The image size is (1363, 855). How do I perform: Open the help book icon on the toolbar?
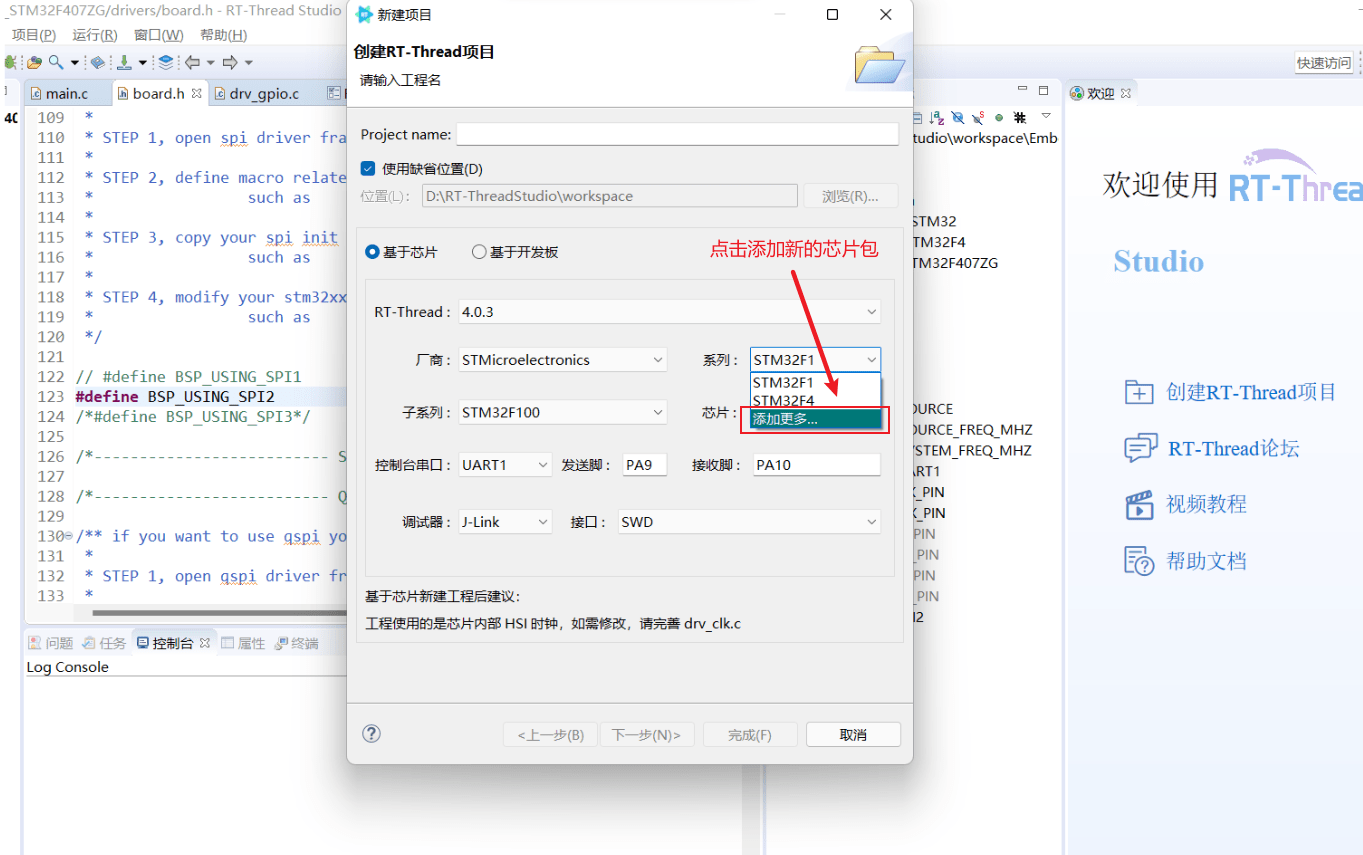click(x=97, y=62)
